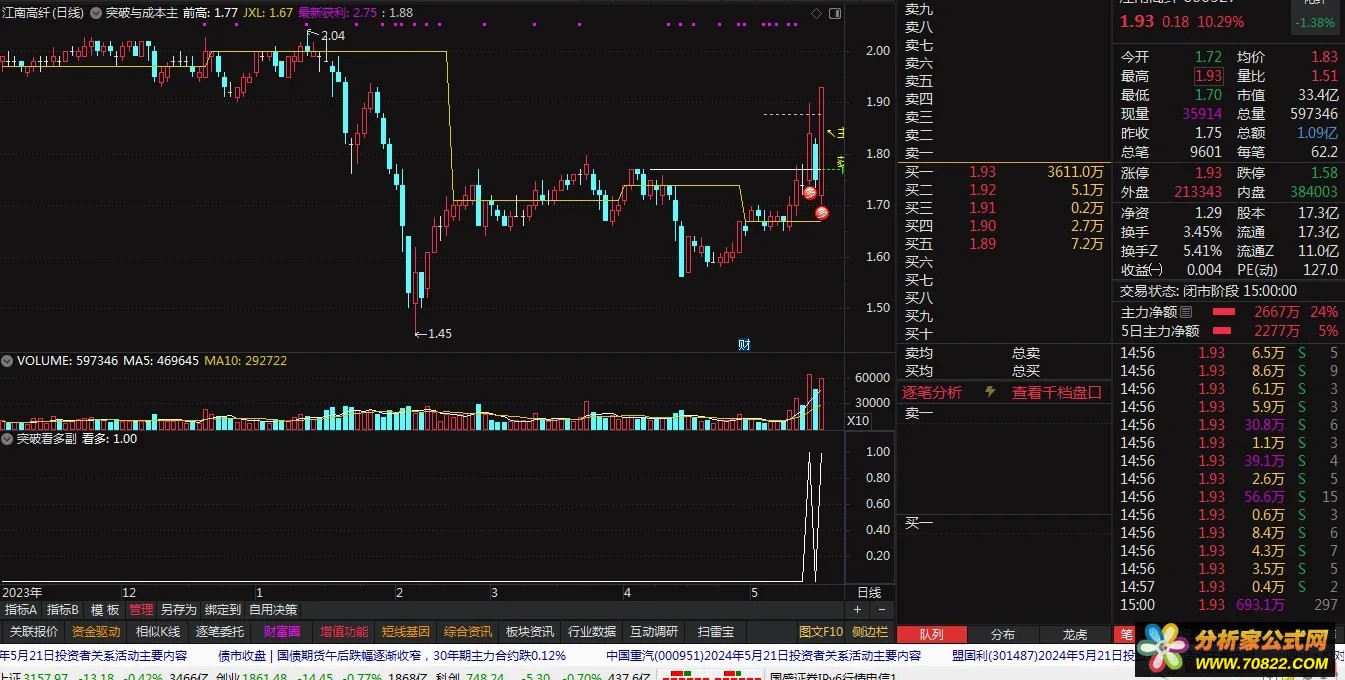The width and height of the screenshot is (1345, 680).
Task: Click the 14:57 trade row
Action: click(1229, 586)
